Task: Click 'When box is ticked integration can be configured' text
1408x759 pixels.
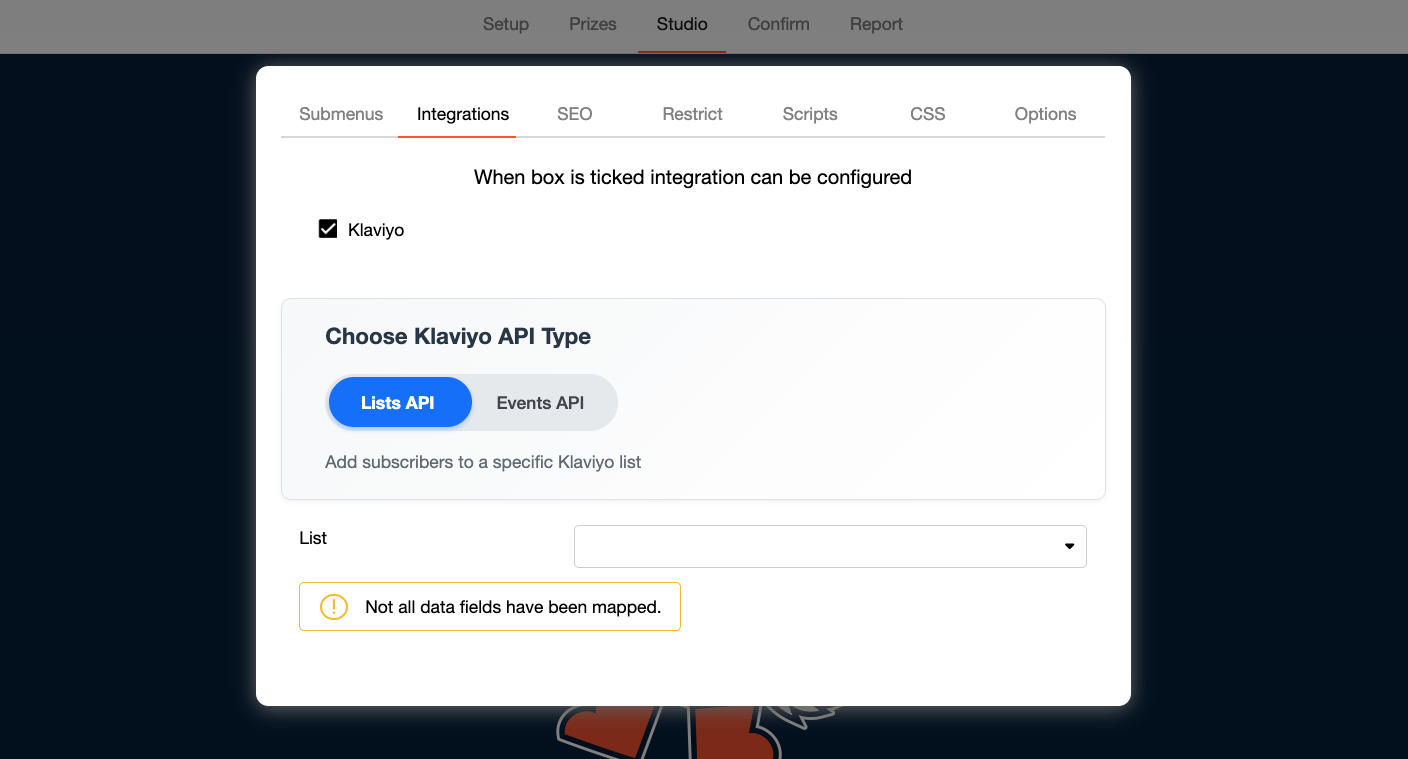Action: coord(693,177)
